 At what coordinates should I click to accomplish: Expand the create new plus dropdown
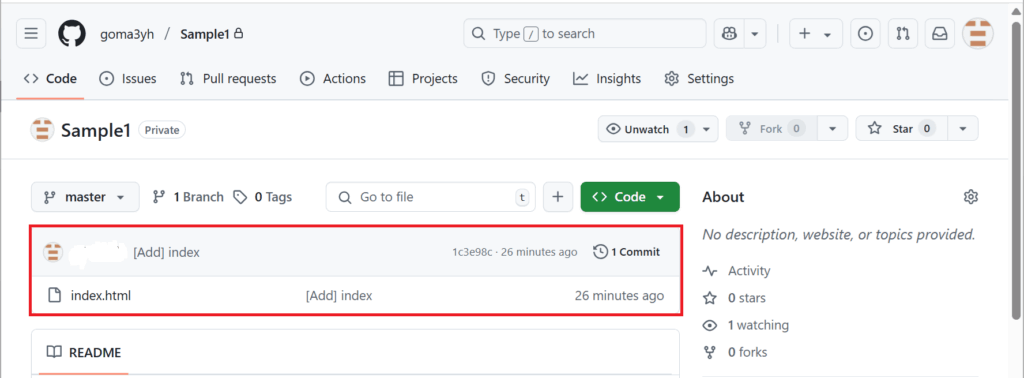click(816, 34)
